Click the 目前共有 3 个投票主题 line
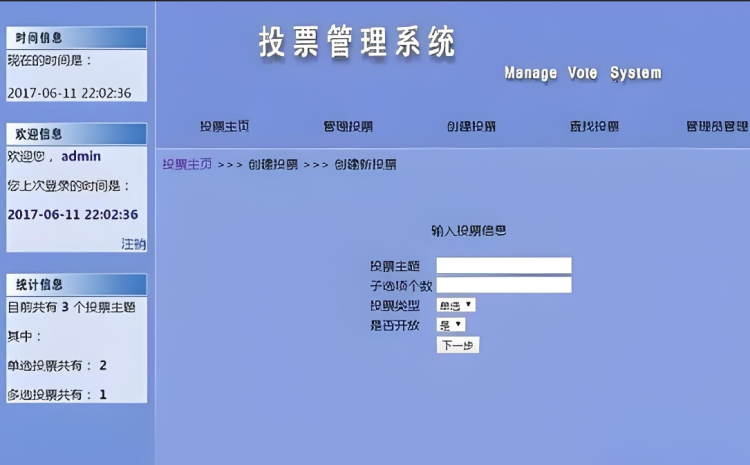The height and width of the screenshot is (465, 750). [x=71, y=307]
